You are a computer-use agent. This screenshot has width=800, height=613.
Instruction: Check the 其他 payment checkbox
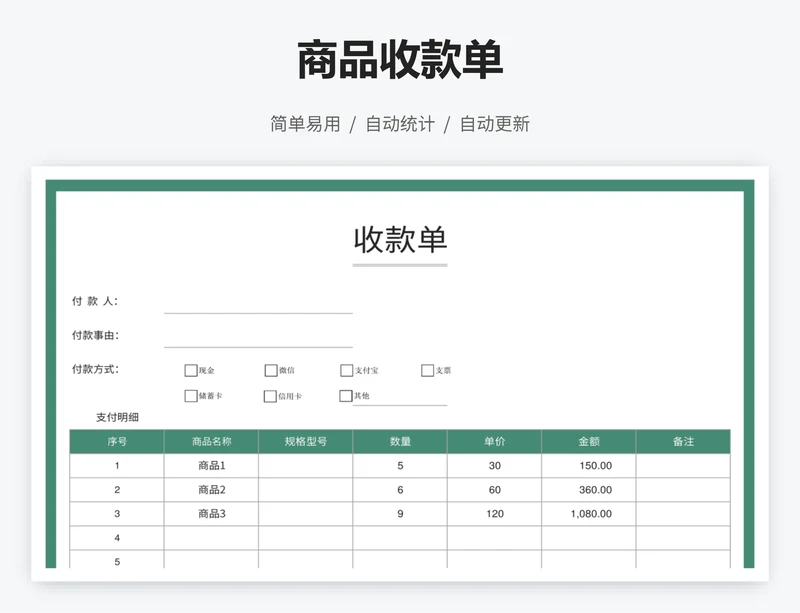pyautogui.click(x=345, y=396)
